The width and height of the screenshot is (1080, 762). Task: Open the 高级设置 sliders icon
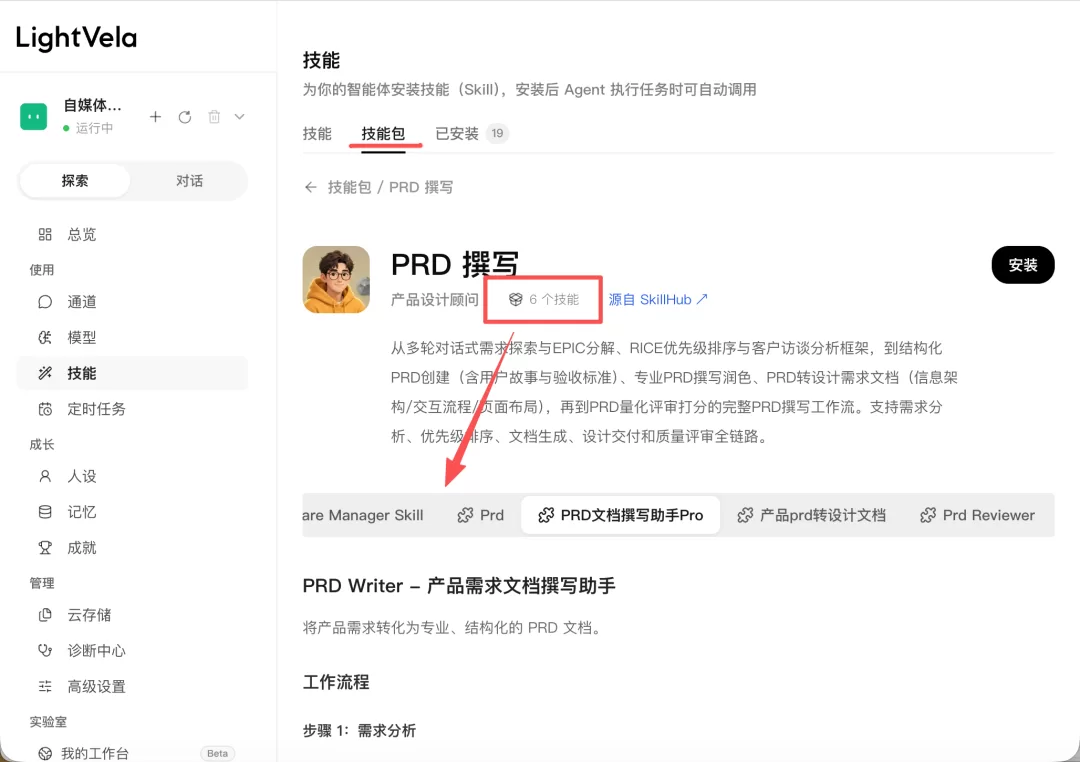click(45, 686)
